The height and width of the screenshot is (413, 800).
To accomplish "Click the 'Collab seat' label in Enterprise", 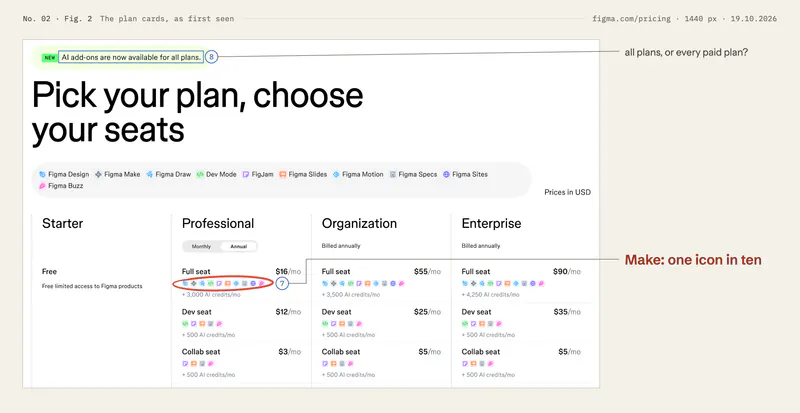I will pos(481,352).
